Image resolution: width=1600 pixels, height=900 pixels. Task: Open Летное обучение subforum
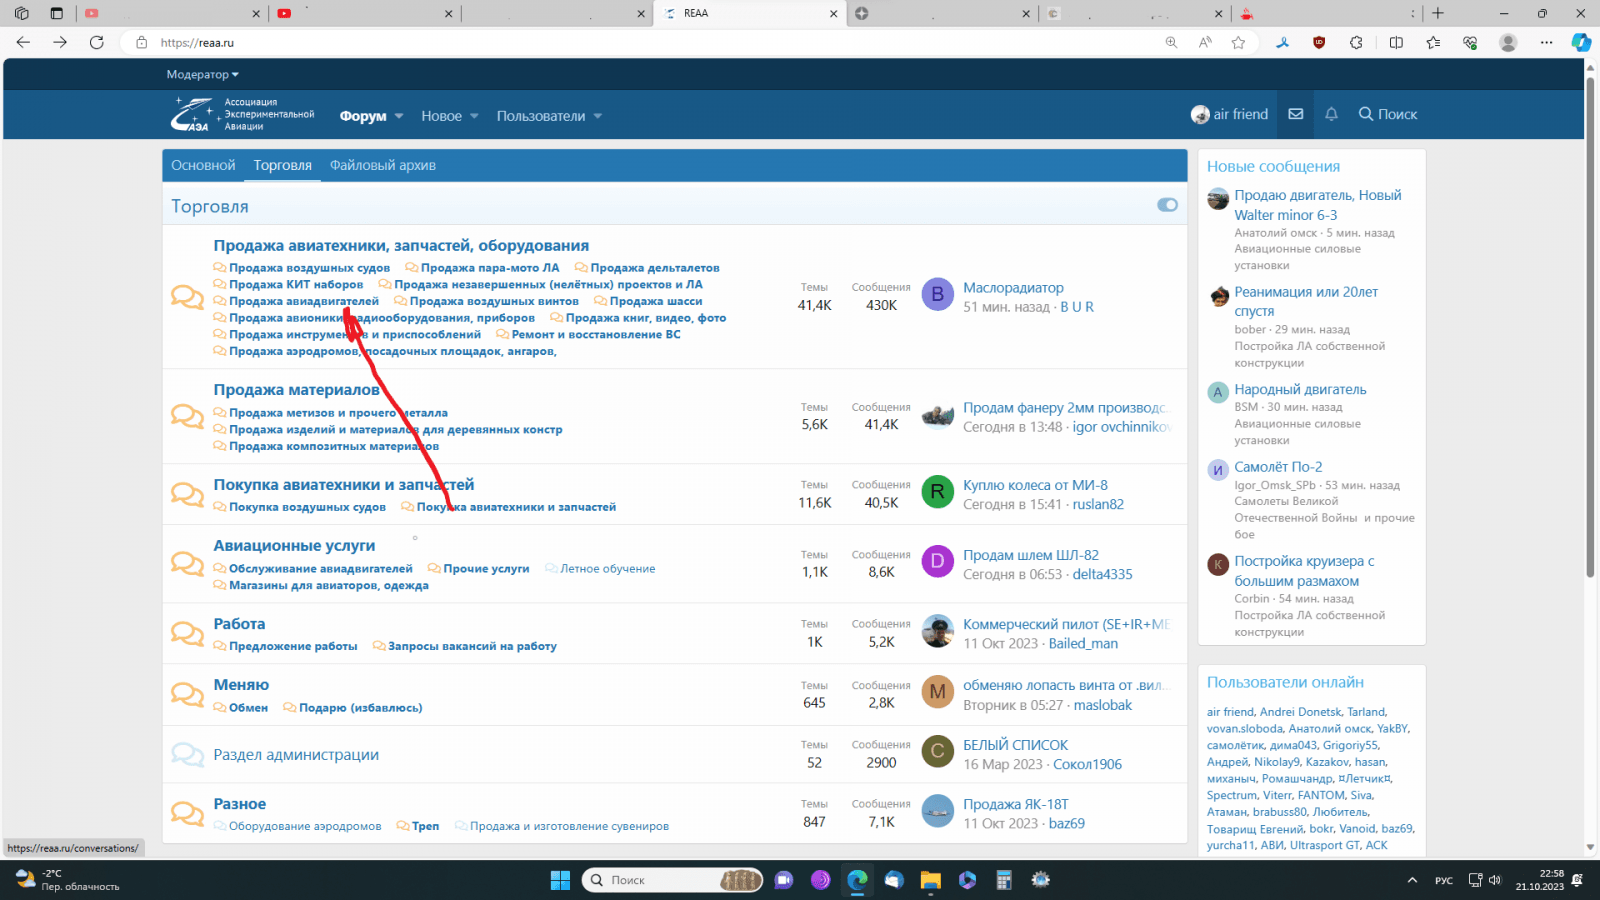608,569
